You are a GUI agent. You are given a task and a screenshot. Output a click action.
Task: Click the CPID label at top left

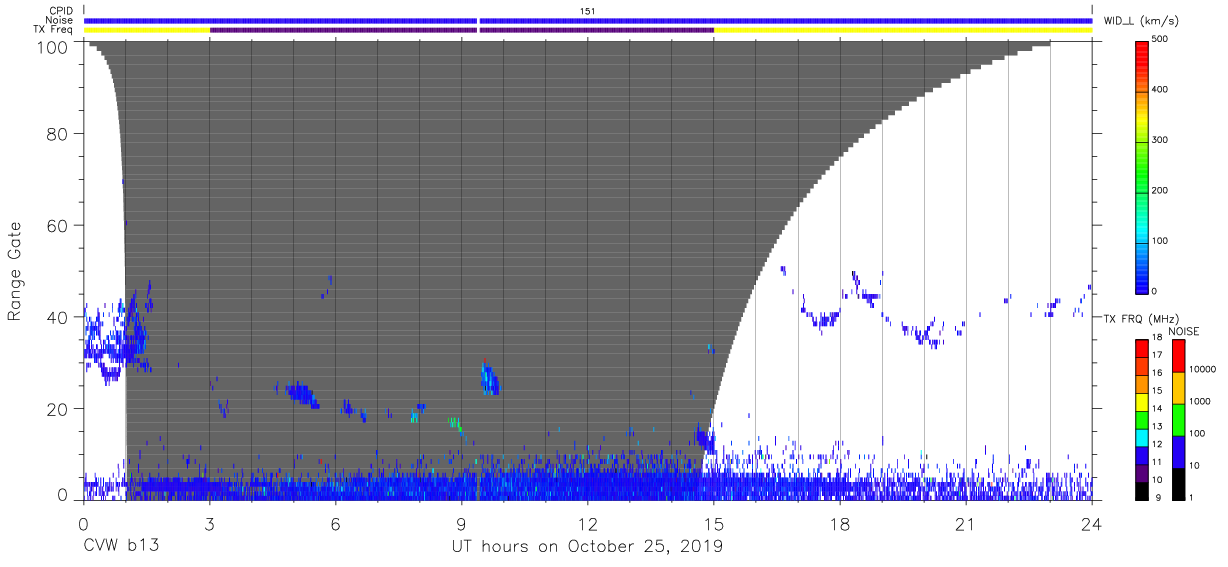(61, 11)
